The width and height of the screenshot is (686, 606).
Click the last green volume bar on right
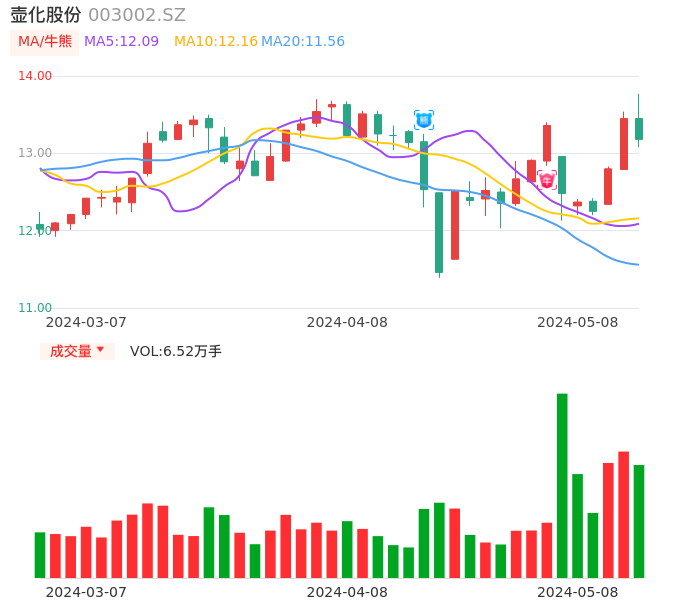pos(639,521)
